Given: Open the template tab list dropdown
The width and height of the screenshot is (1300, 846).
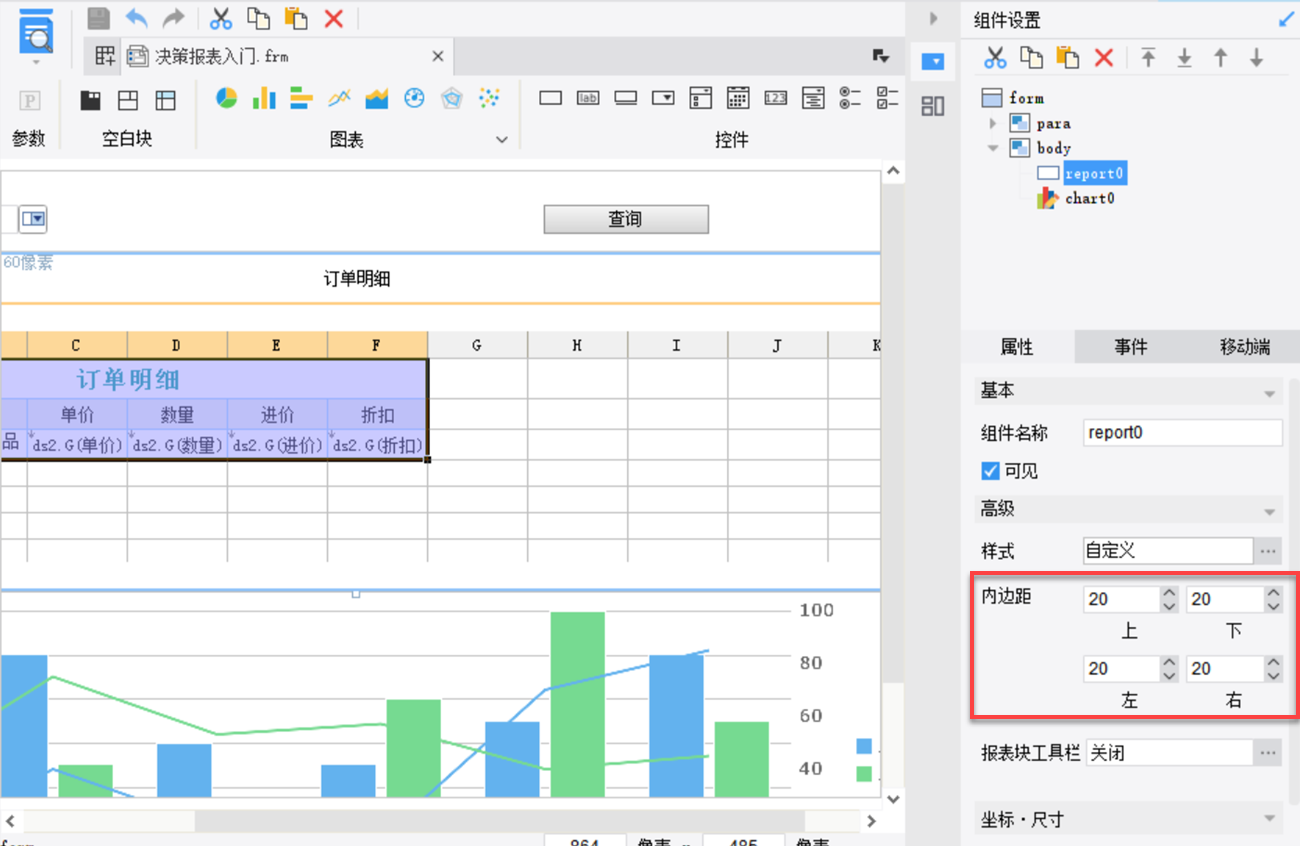Looking at the screenshot, I should (x=881, y=56).
